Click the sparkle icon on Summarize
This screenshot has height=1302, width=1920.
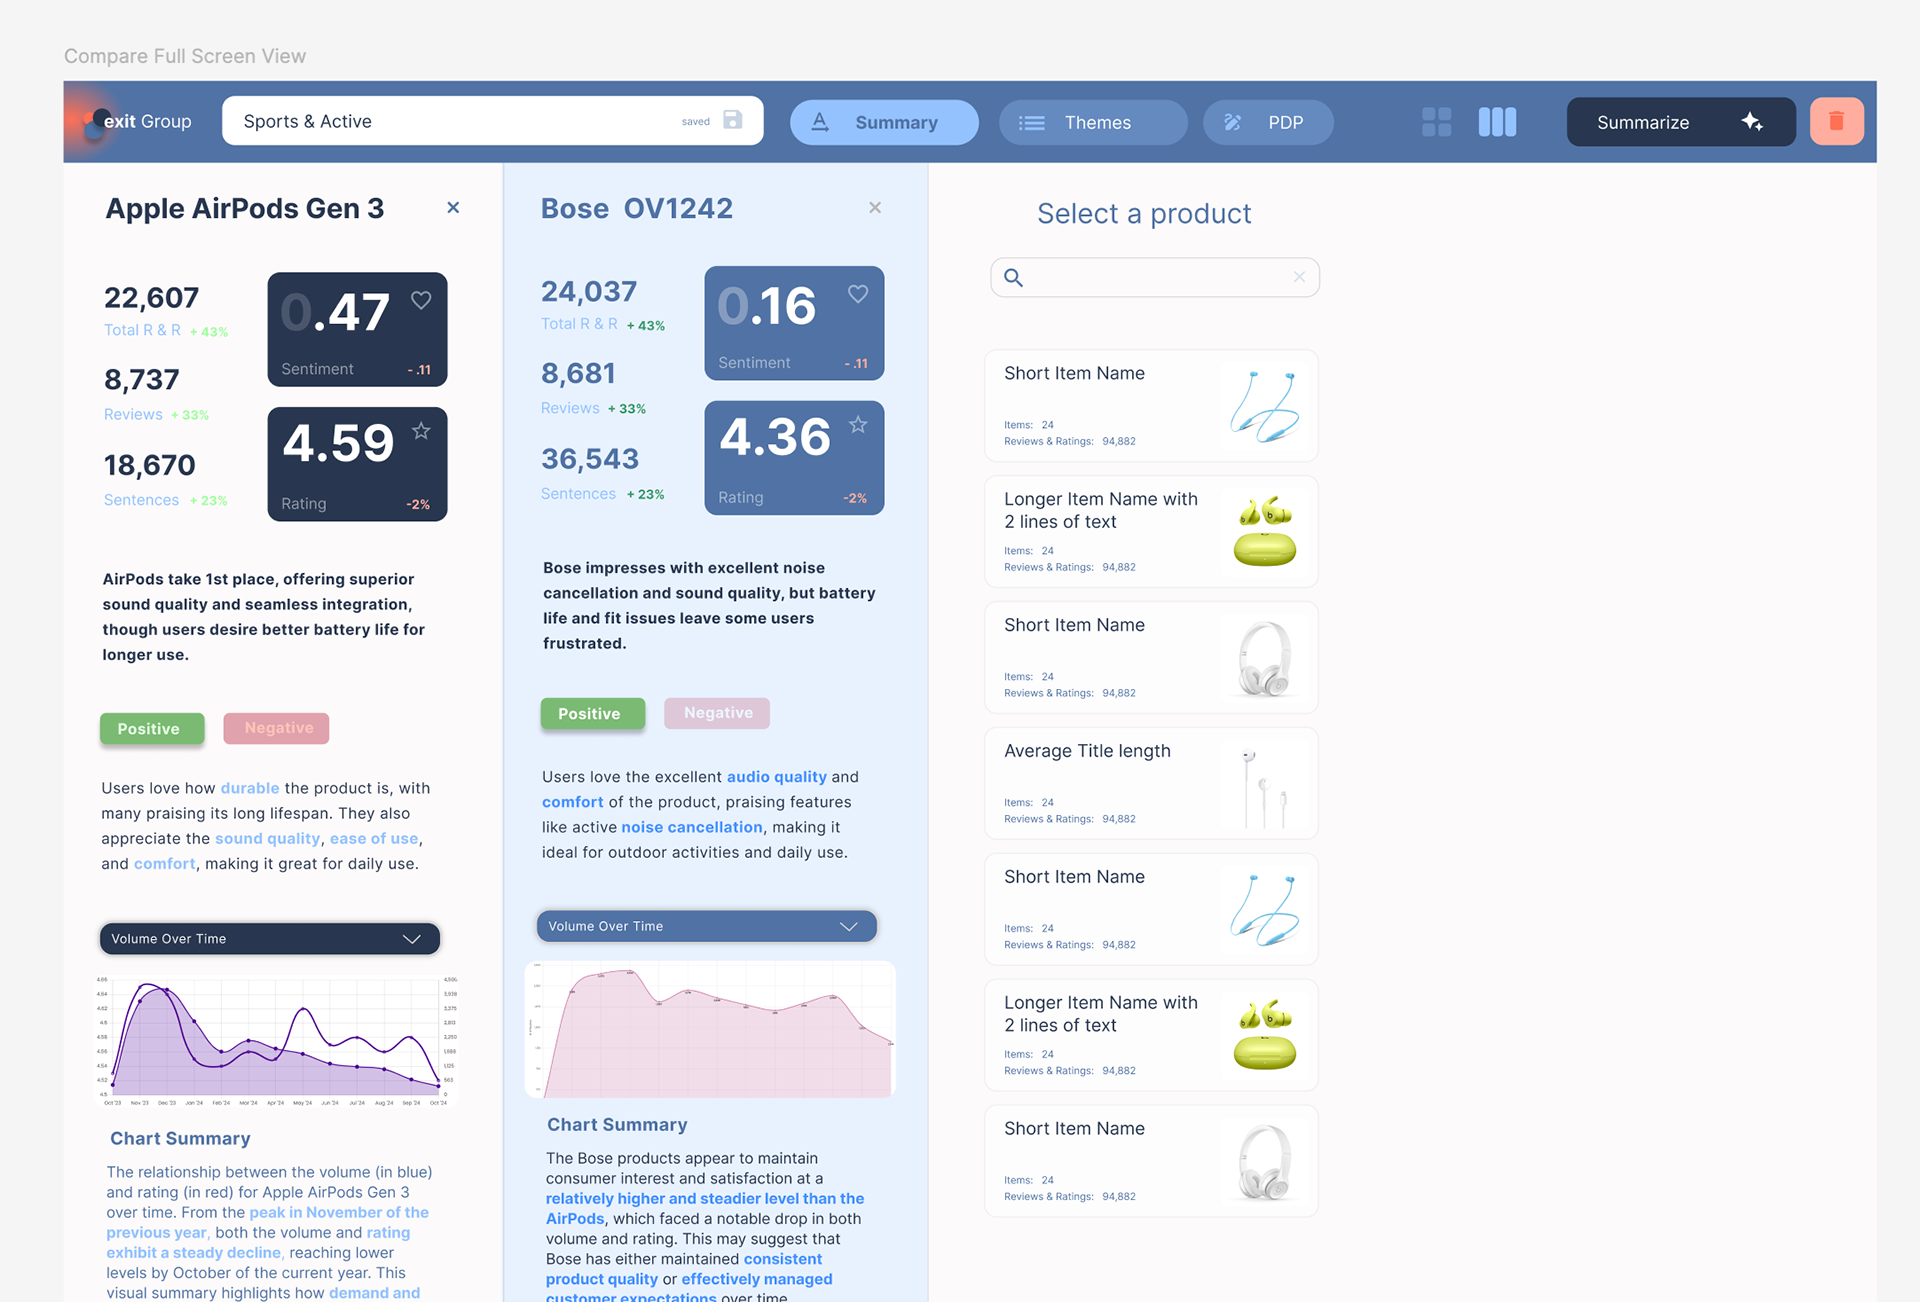click(x=1751, y=121)
